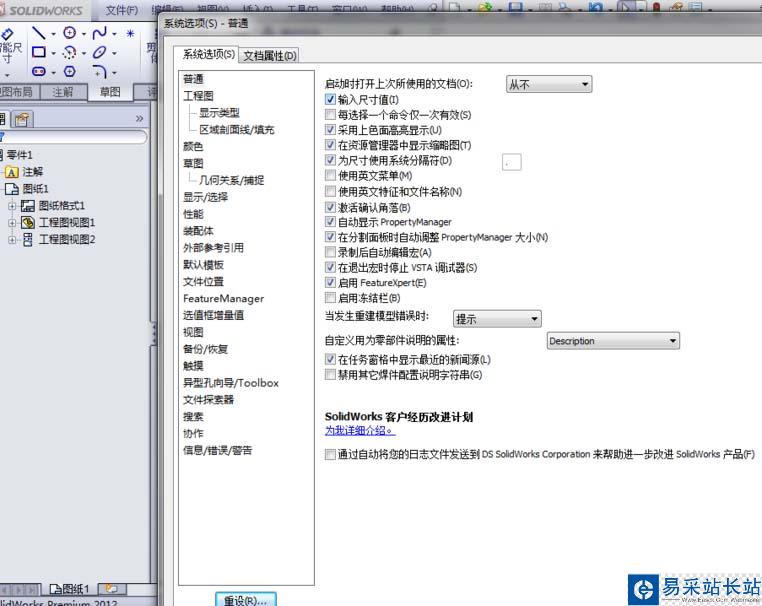Select 工程图 in the options list

pyautogui.click(x=198, y=96)
